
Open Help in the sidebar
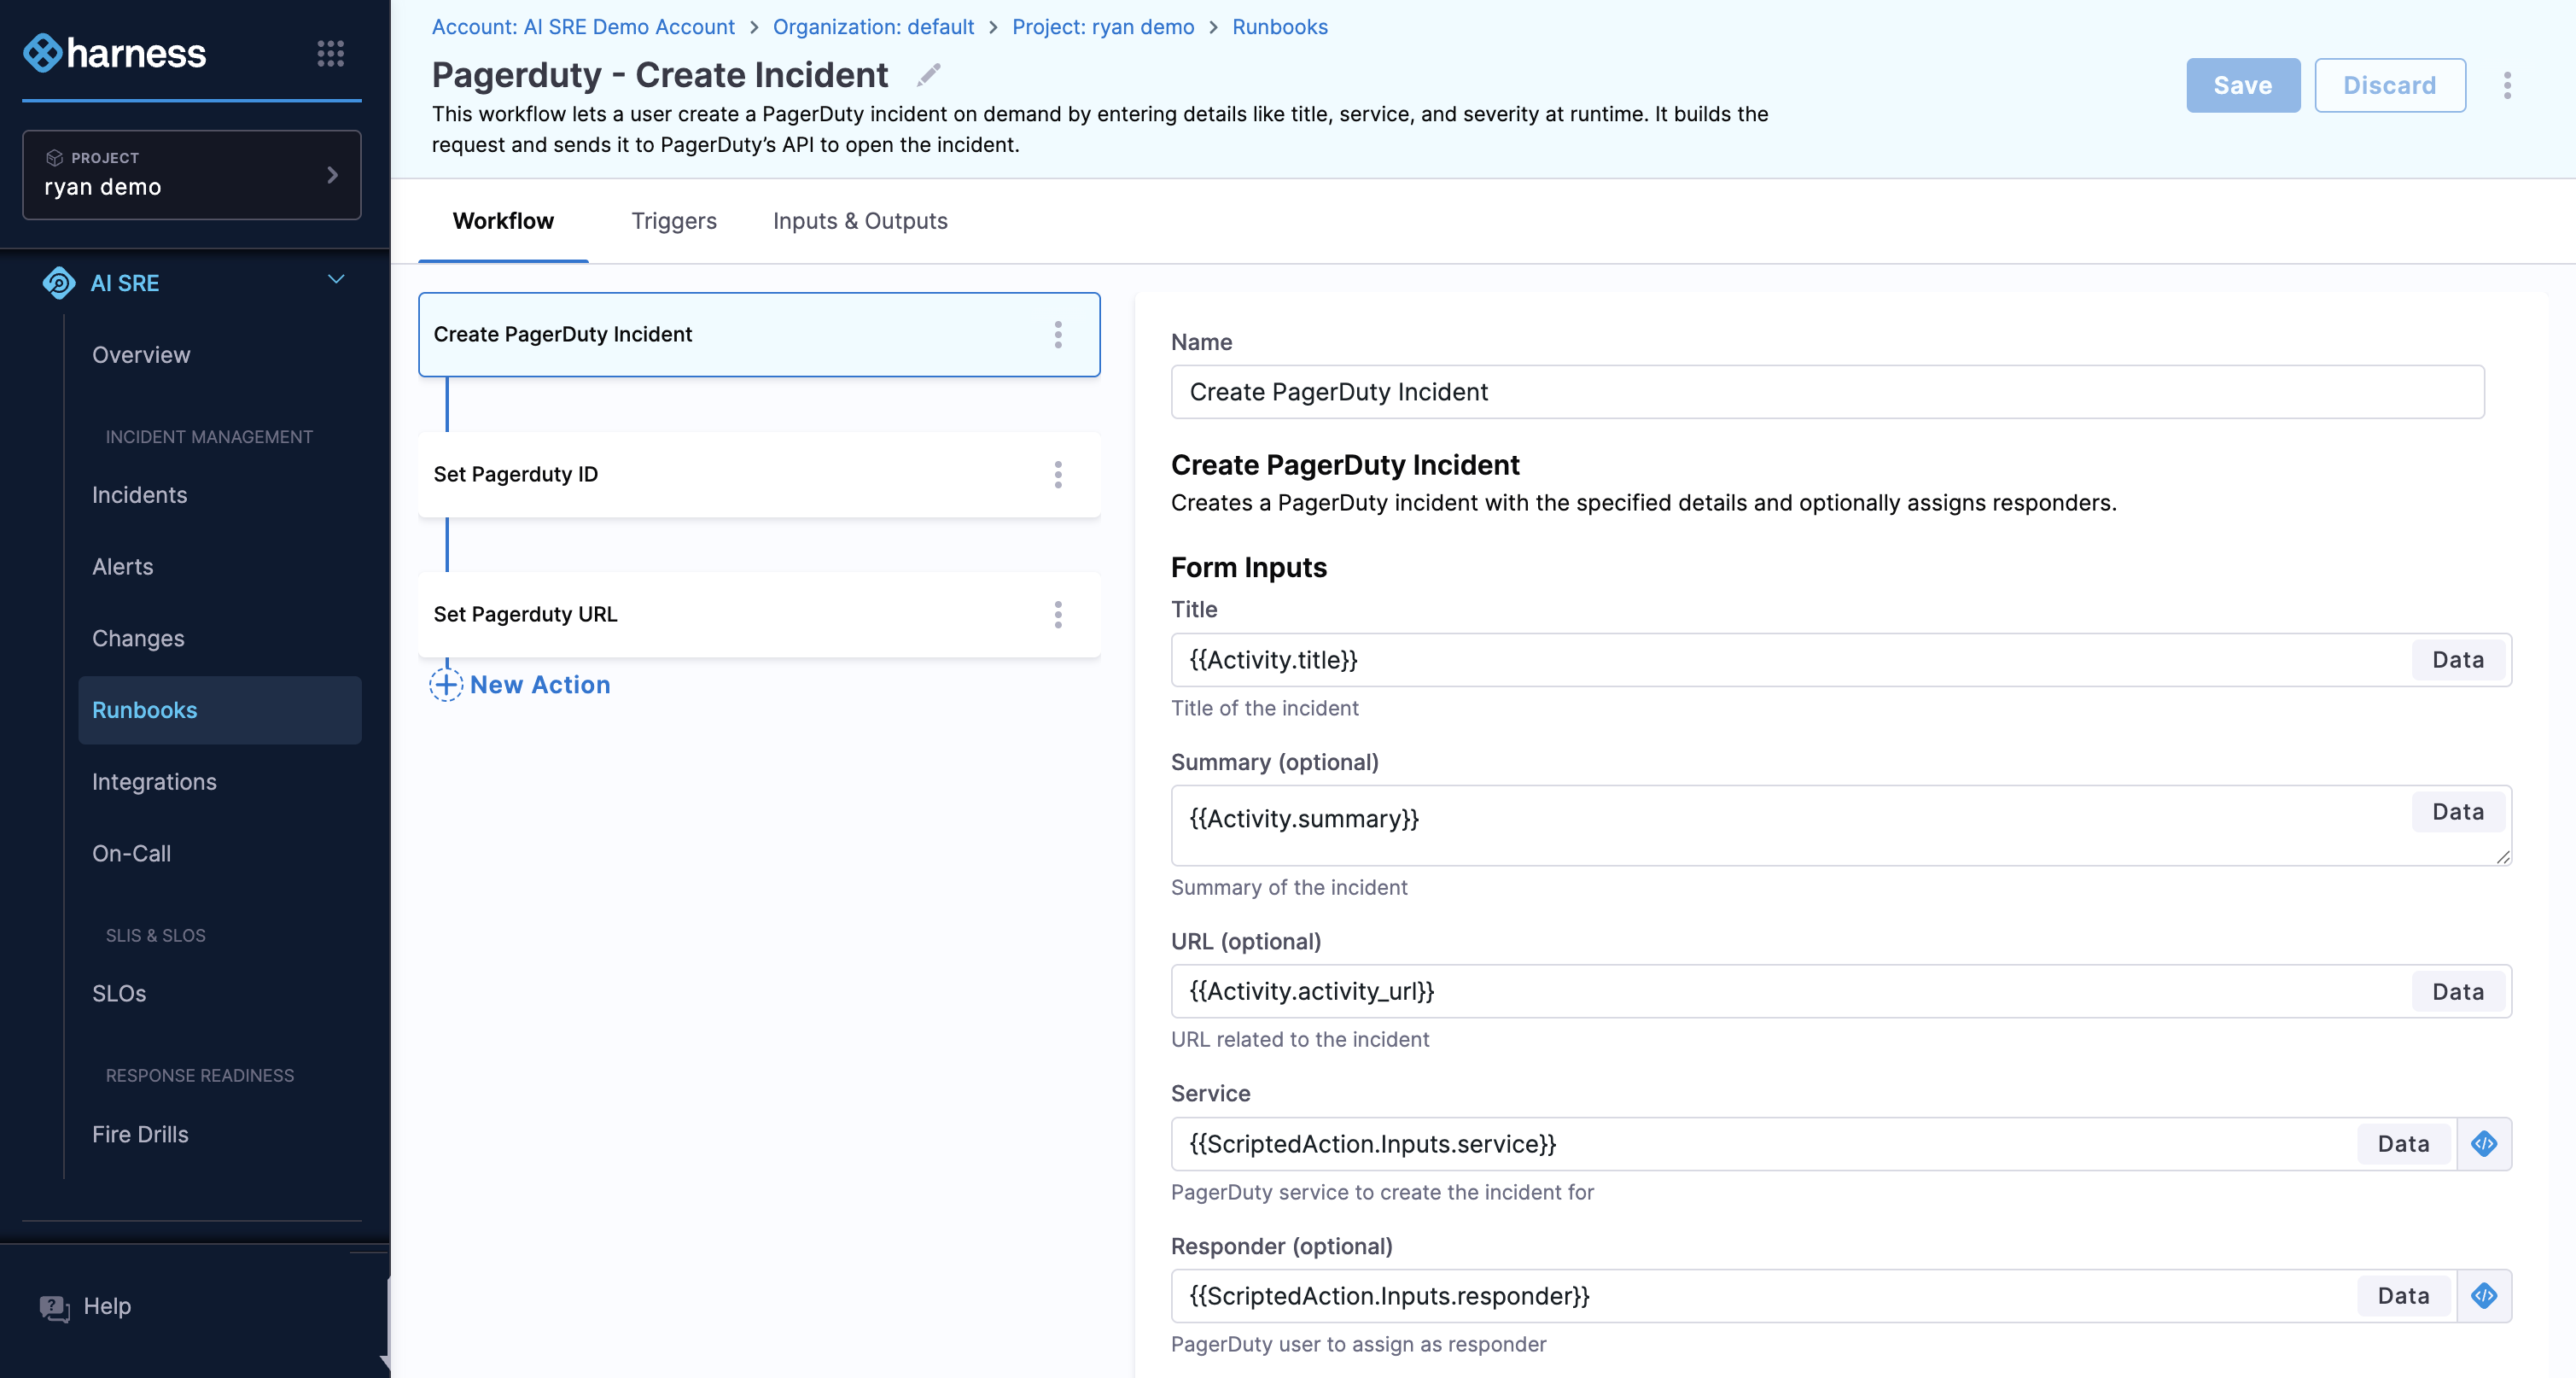[x=86, y=1307]
